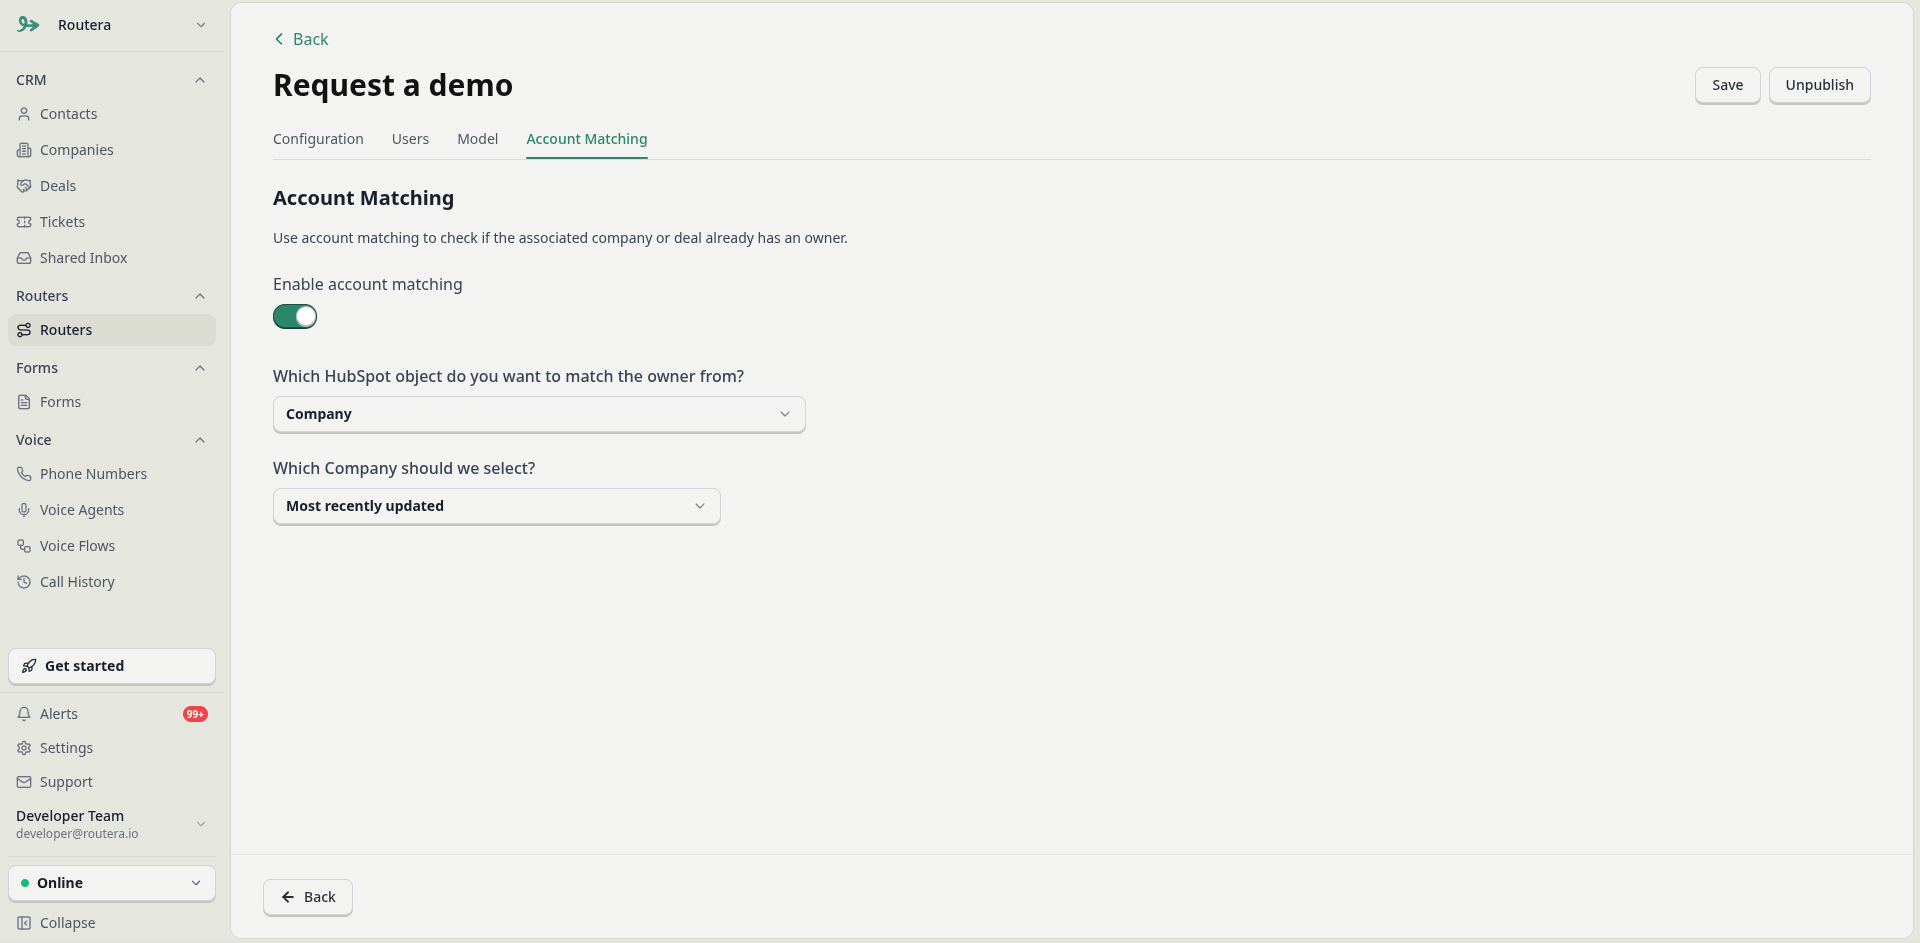Click the Tickets icon in sidebar
The width and height of the screenshot is (1920, 943).
pyautogui.click(x=24, y=222)
